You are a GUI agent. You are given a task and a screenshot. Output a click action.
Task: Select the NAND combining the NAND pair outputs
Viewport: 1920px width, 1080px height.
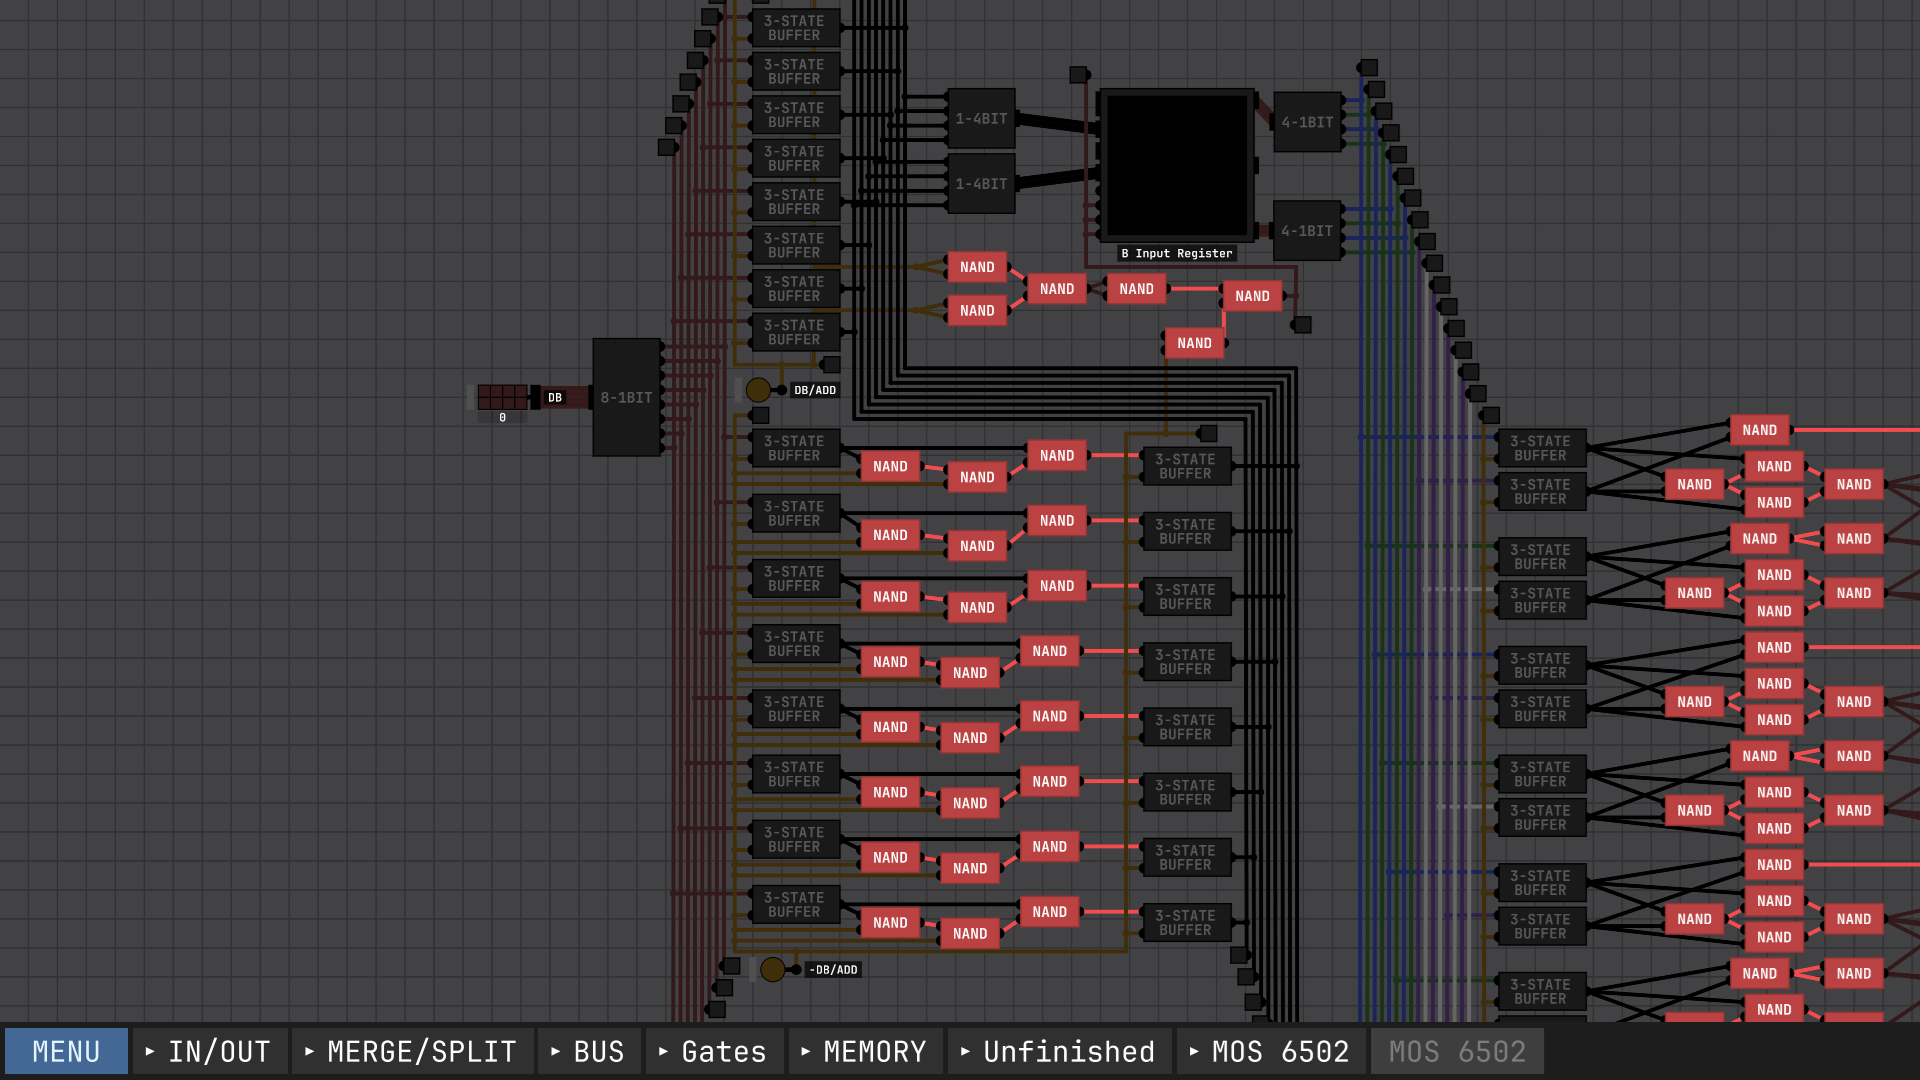(1057, 289)
